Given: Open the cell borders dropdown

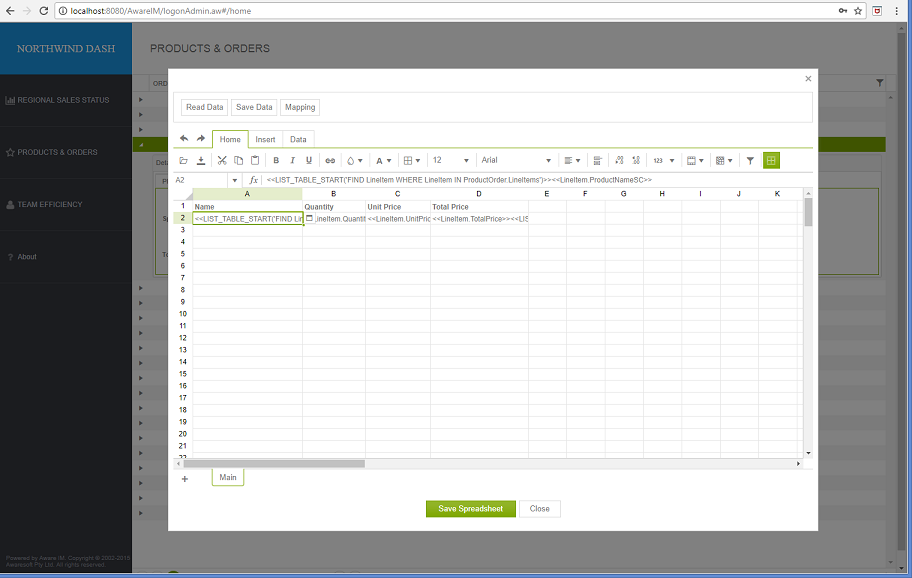Looking at the screenshot, I should (x=412, y=160).
